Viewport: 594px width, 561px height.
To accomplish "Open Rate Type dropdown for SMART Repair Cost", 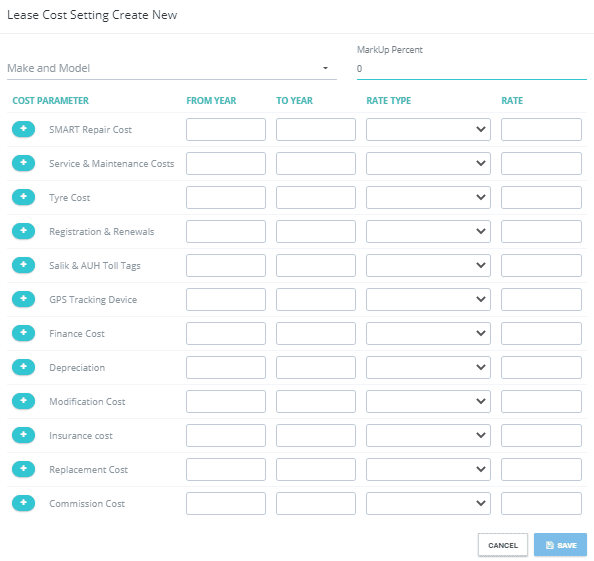I will [x=428, y=130].
